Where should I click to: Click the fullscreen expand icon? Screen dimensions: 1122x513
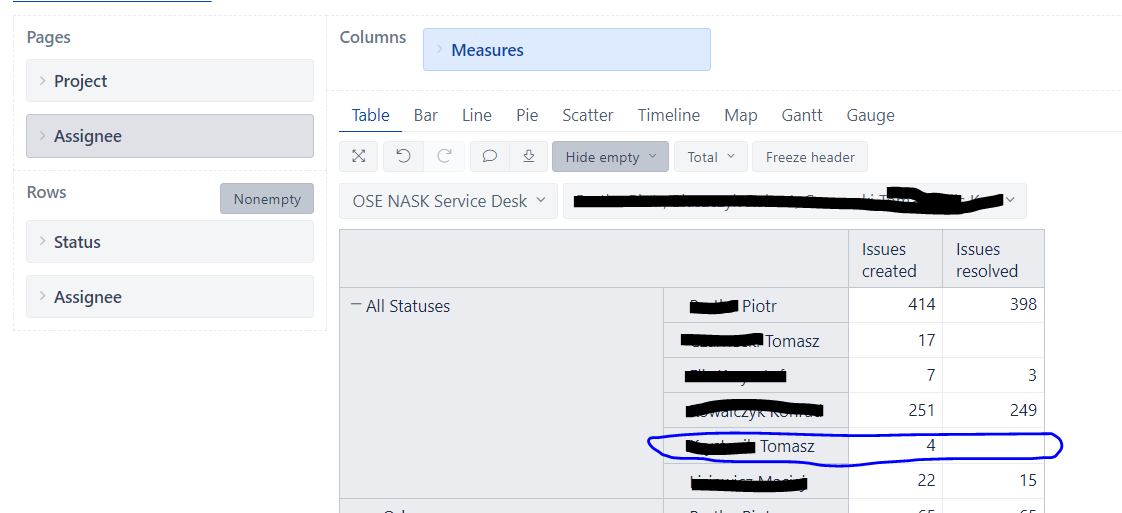point(358,157)
